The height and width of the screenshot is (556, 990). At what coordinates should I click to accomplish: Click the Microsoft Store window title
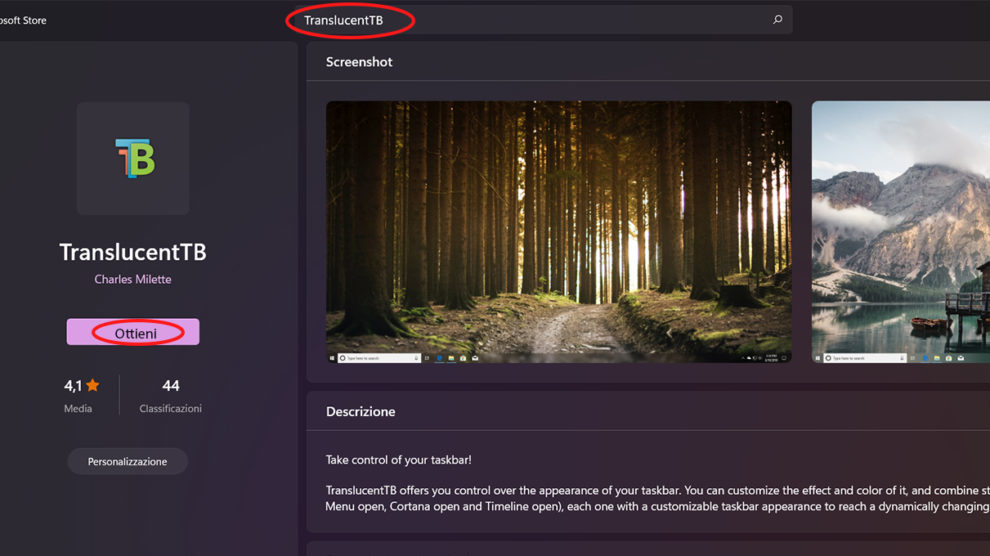[x=23, y=20]
